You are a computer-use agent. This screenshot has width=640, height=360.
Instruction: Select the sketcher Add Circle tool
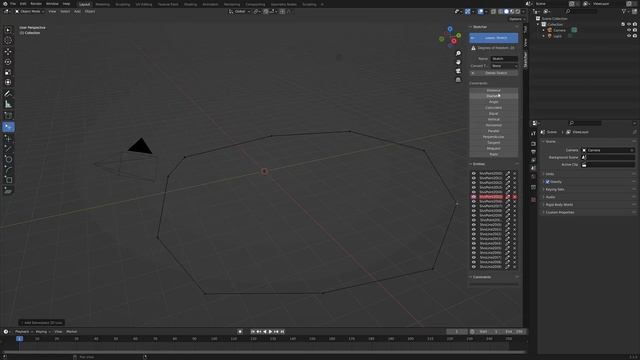tap(8, 159)
